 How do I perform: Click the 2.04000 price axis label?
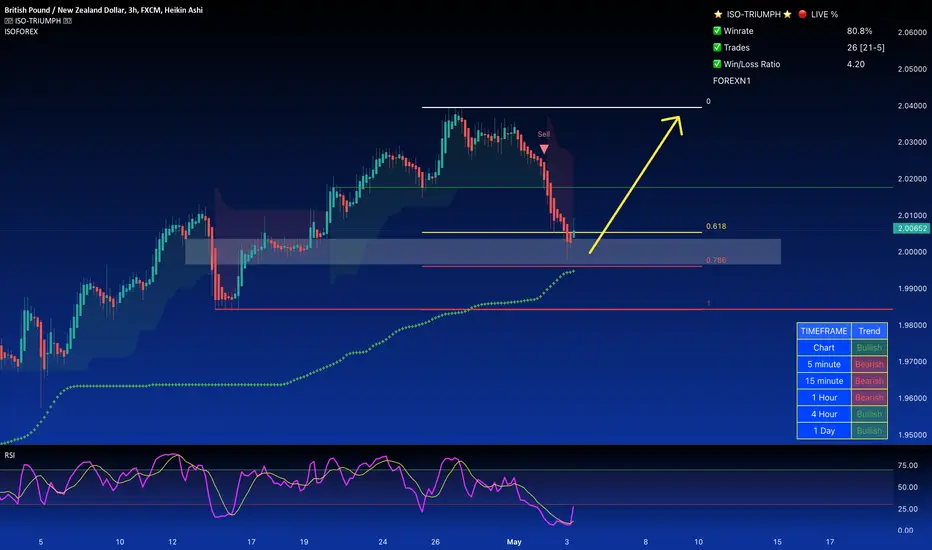coord(912,106)
